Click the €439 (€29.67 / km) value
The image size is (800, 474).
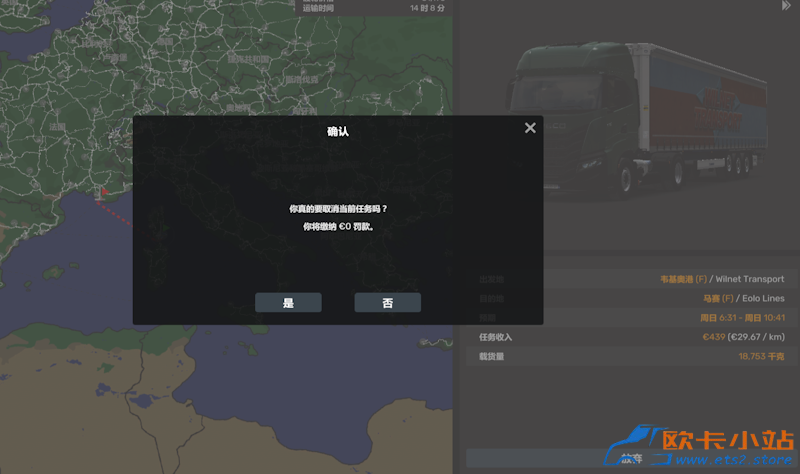point(743,337)
